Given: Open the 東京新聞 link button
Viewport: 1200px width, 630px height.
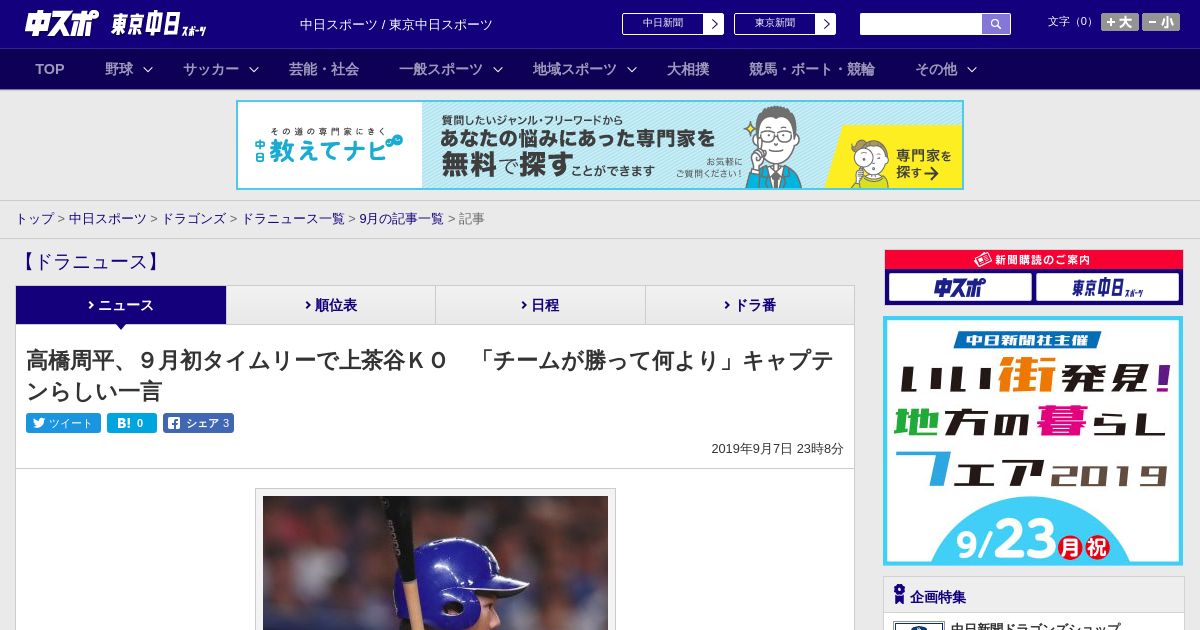Looking at the screenshot, I should click(x=784, y=24).
